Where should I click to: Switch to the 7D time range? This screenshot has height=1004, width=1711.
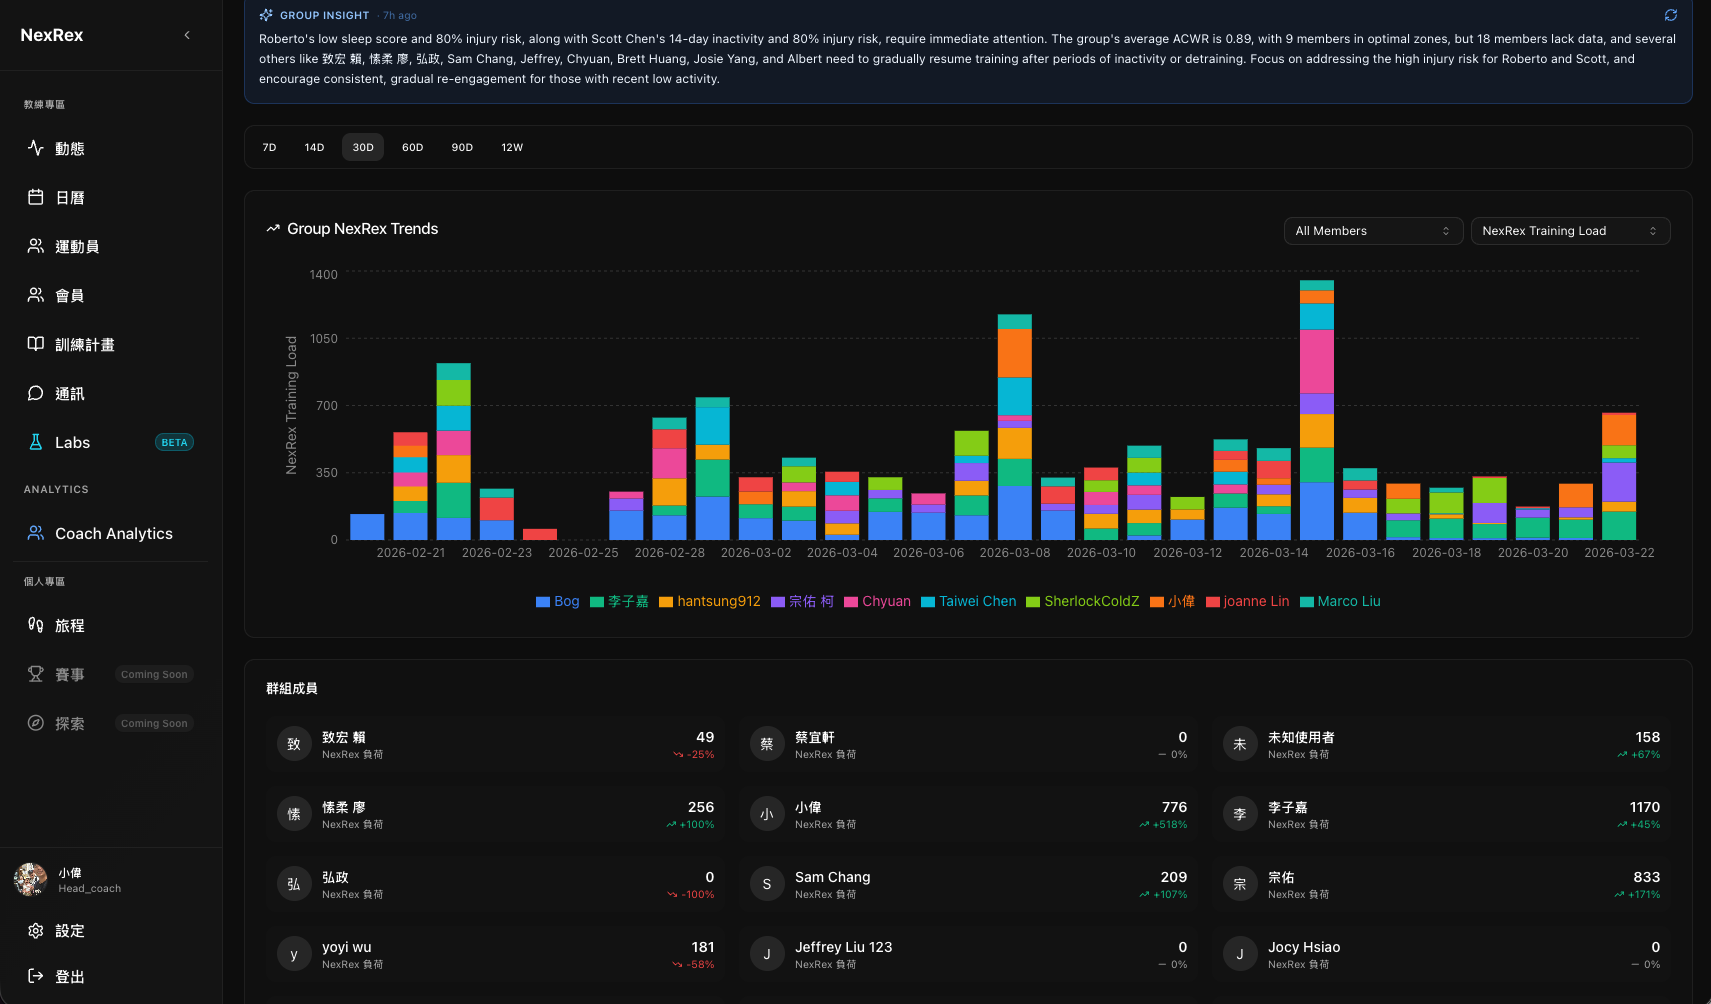[x=269, y=147]
